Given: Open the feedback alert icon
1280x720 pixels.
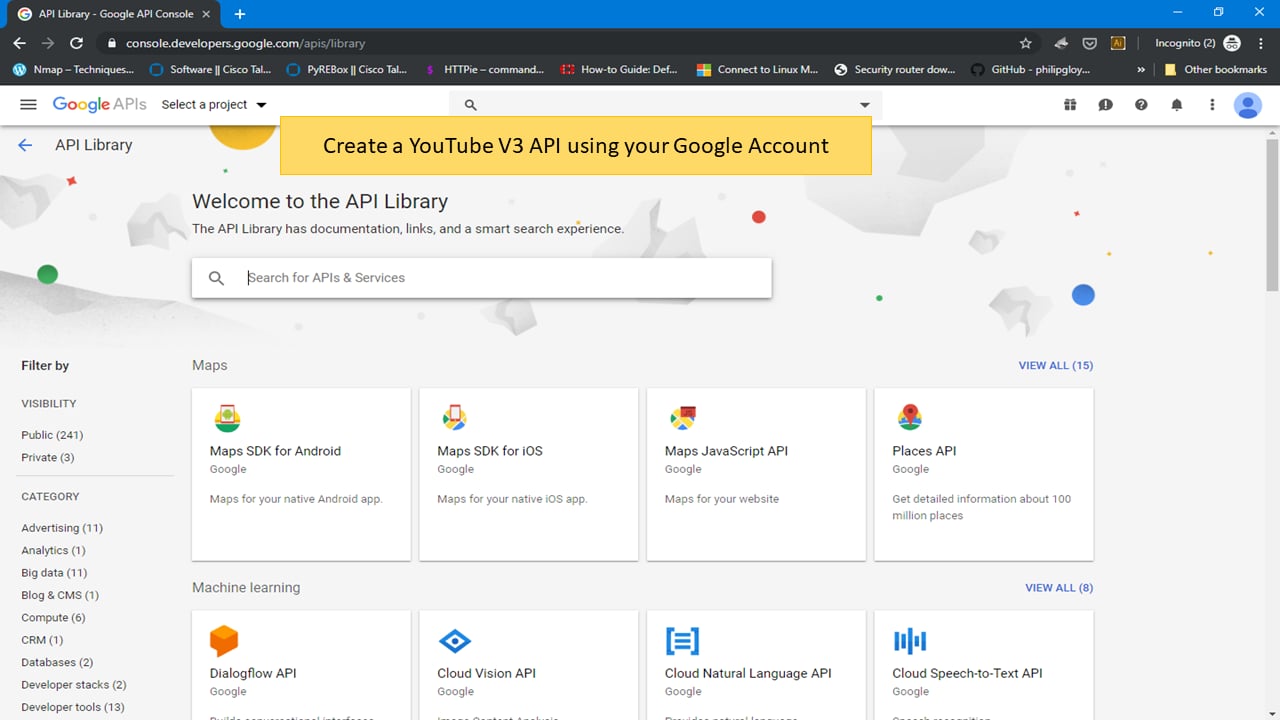Looking at the screenshot, I should coord(1105,104).
